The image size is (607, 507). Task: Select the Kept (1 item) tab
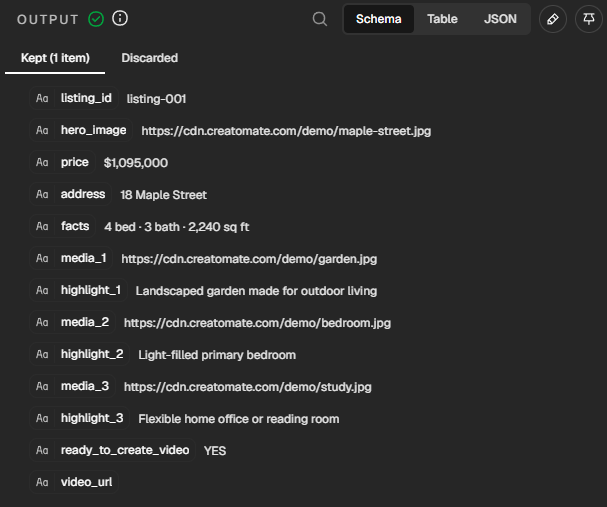[55, 58]
